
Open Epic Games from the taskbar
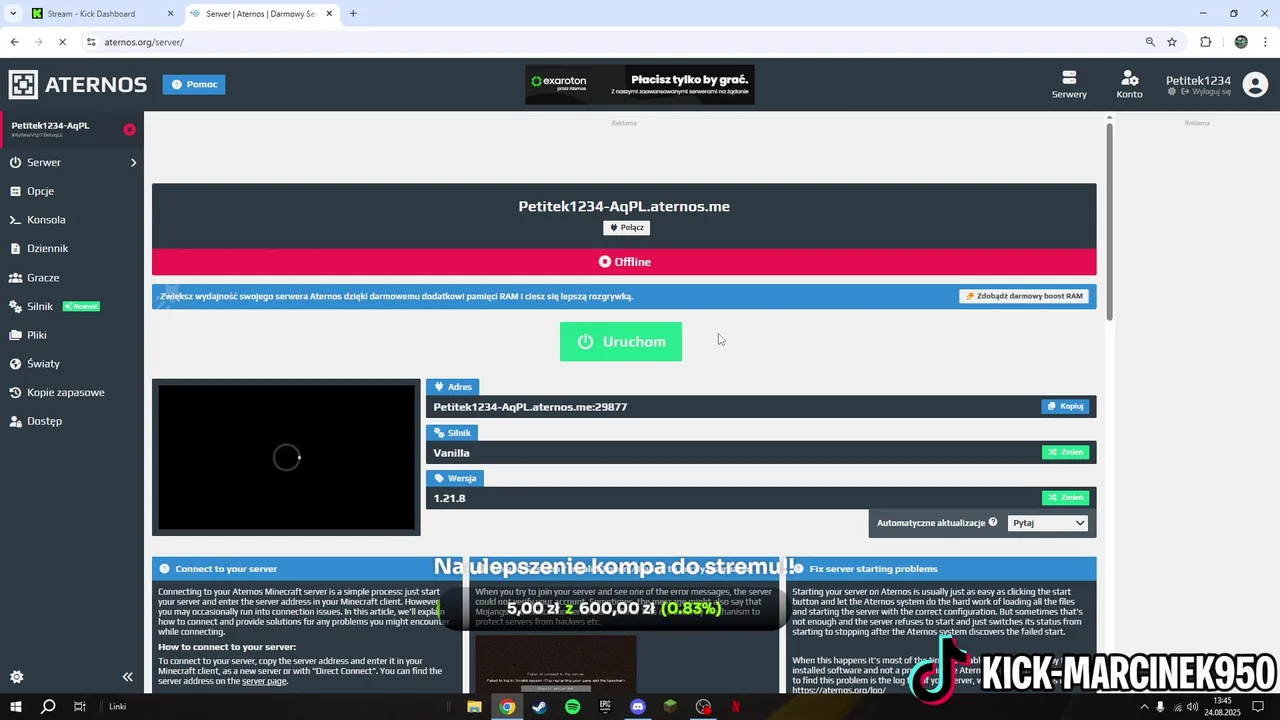605,706
